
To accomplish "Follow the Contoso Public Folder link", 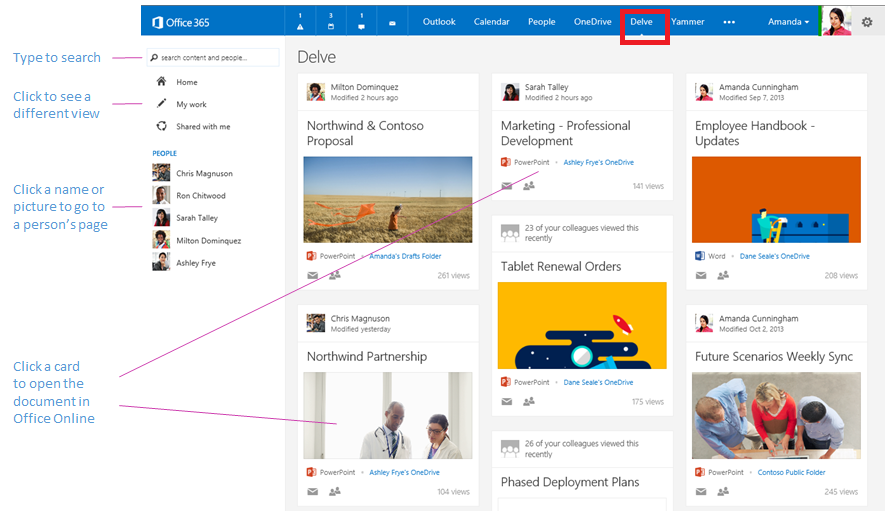I will coord(791,472).
